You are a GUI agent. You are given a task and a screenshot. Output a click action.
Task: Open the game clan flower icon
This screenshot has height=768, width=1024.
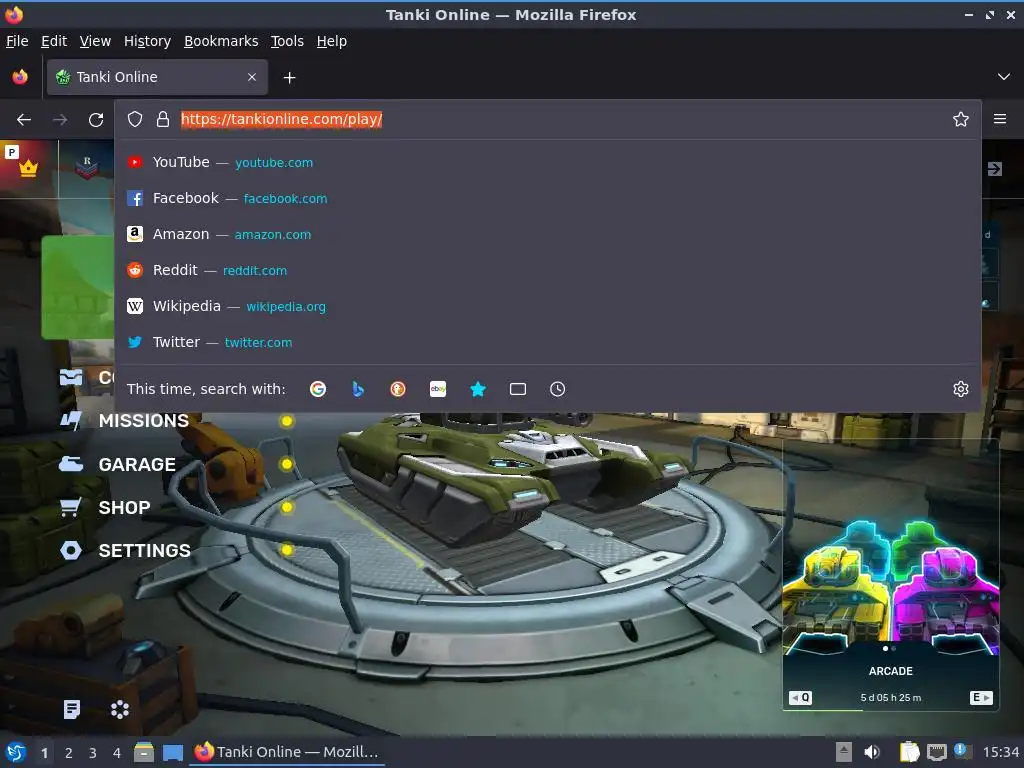[x=120, y=709]
